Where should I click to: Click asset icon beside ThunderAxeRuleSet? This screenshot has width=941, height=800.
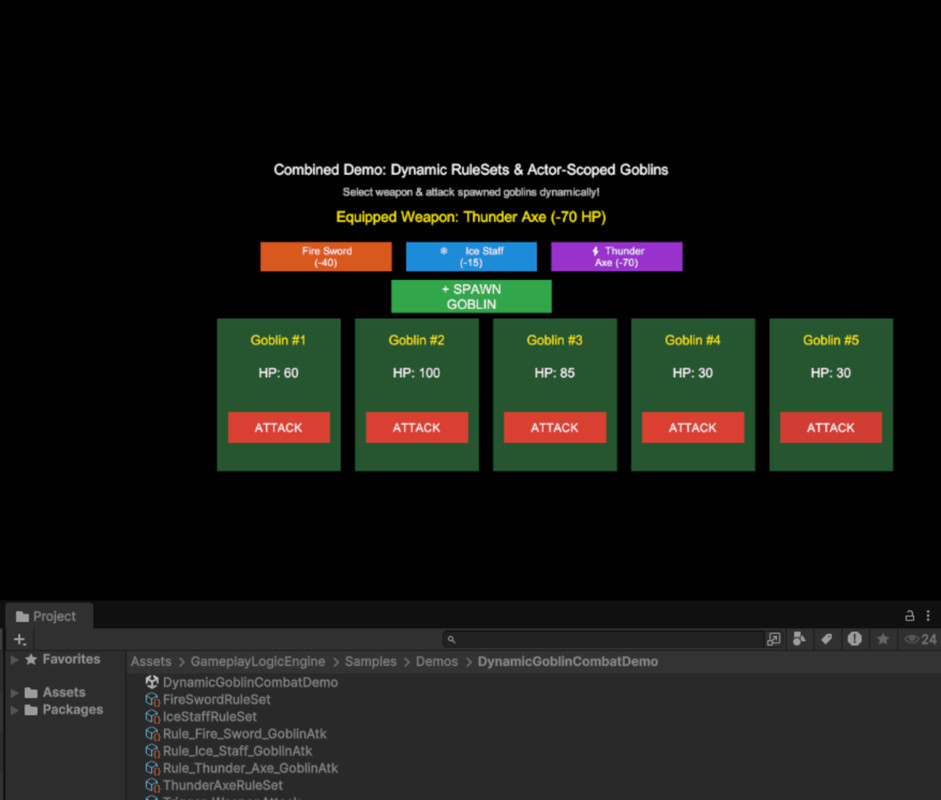click(152, 785)
